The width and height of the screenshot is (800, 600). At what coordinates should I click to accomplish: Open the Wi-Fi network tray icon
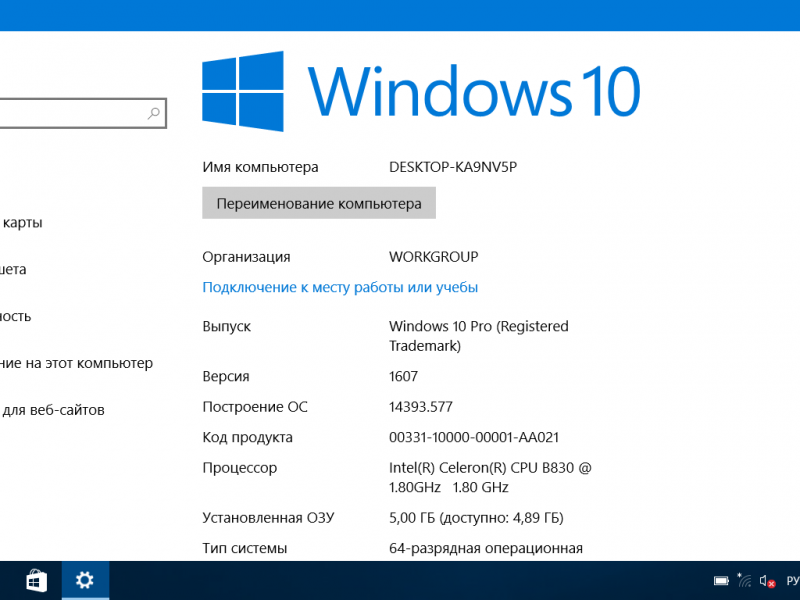(744, 580)
